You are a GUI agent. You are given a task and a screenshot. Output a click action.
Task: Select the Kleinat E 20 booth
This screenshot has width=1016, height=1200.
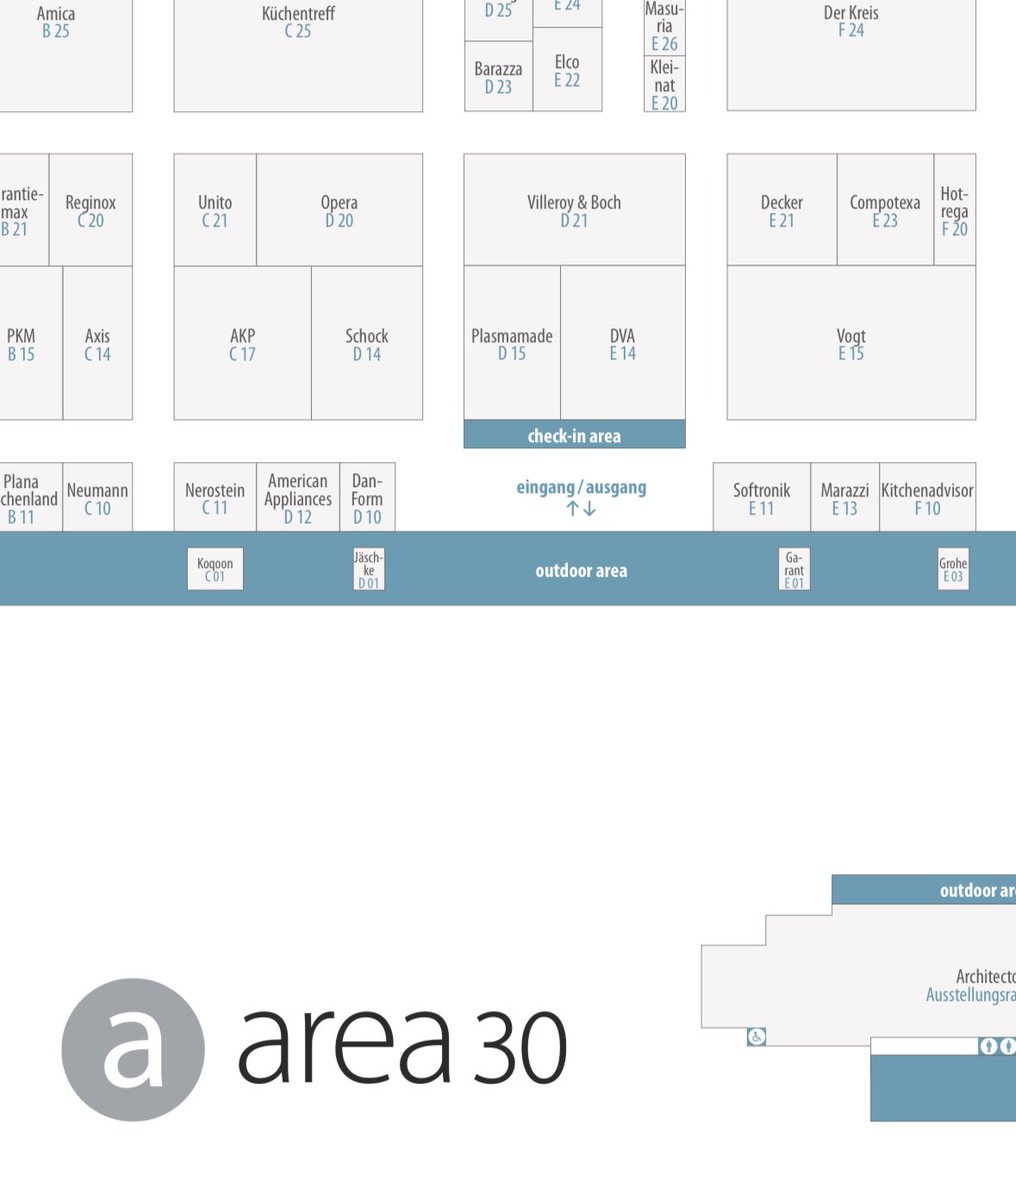point(664,84)
